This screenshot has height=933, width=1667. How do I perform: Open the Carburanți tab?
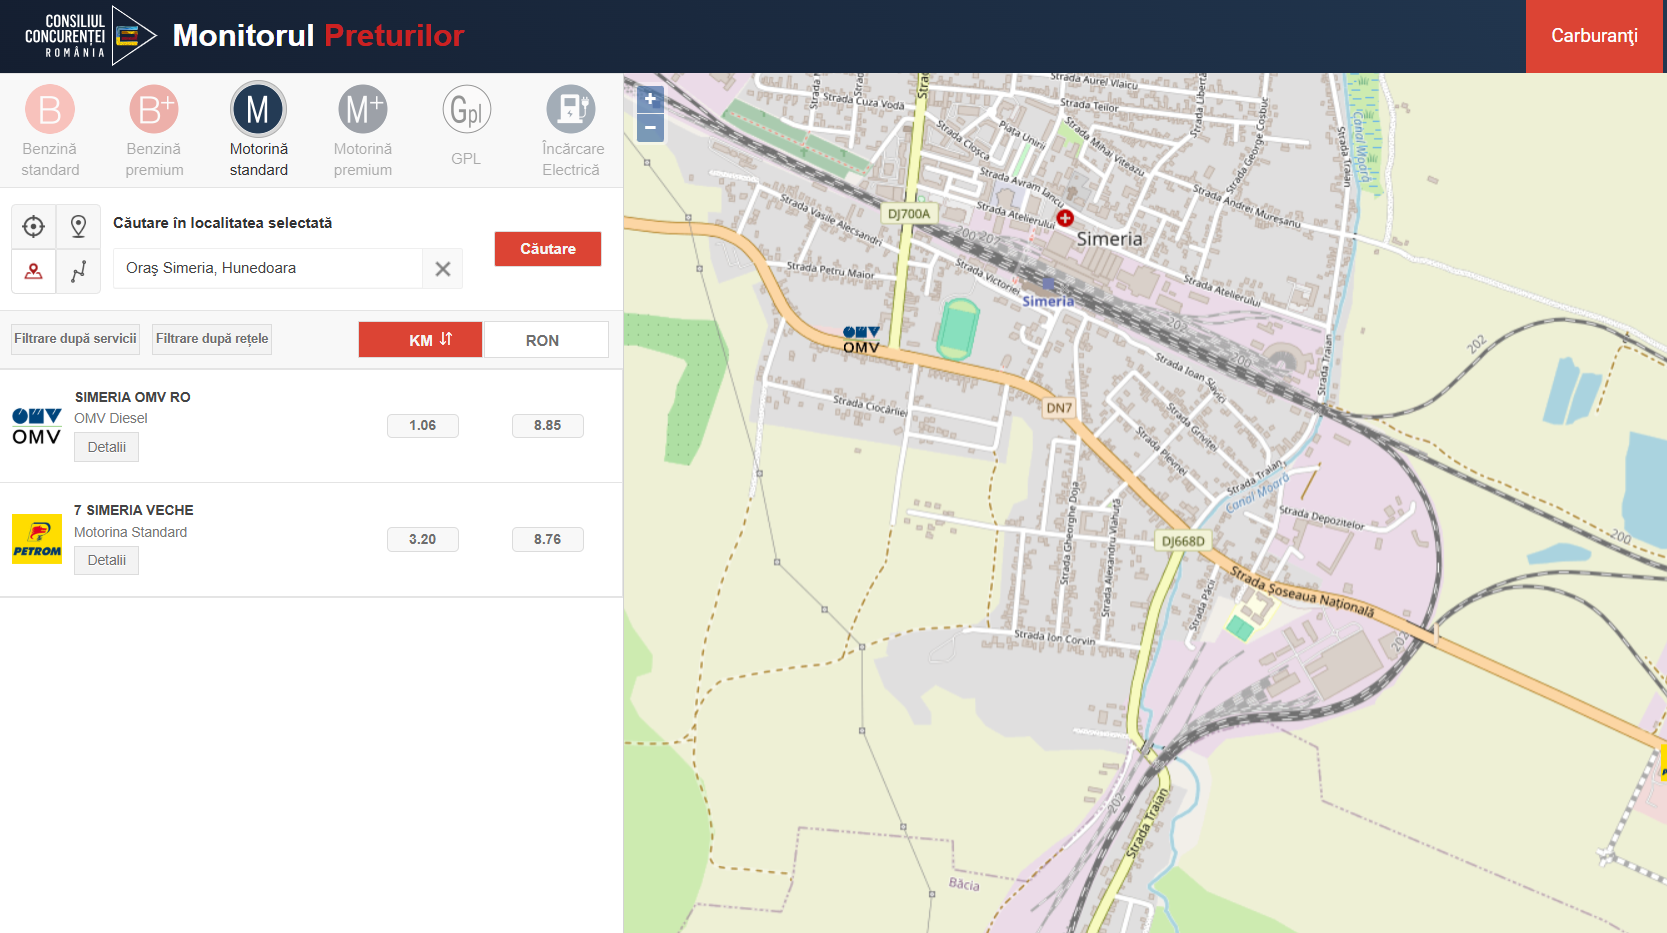point(1594,36)
